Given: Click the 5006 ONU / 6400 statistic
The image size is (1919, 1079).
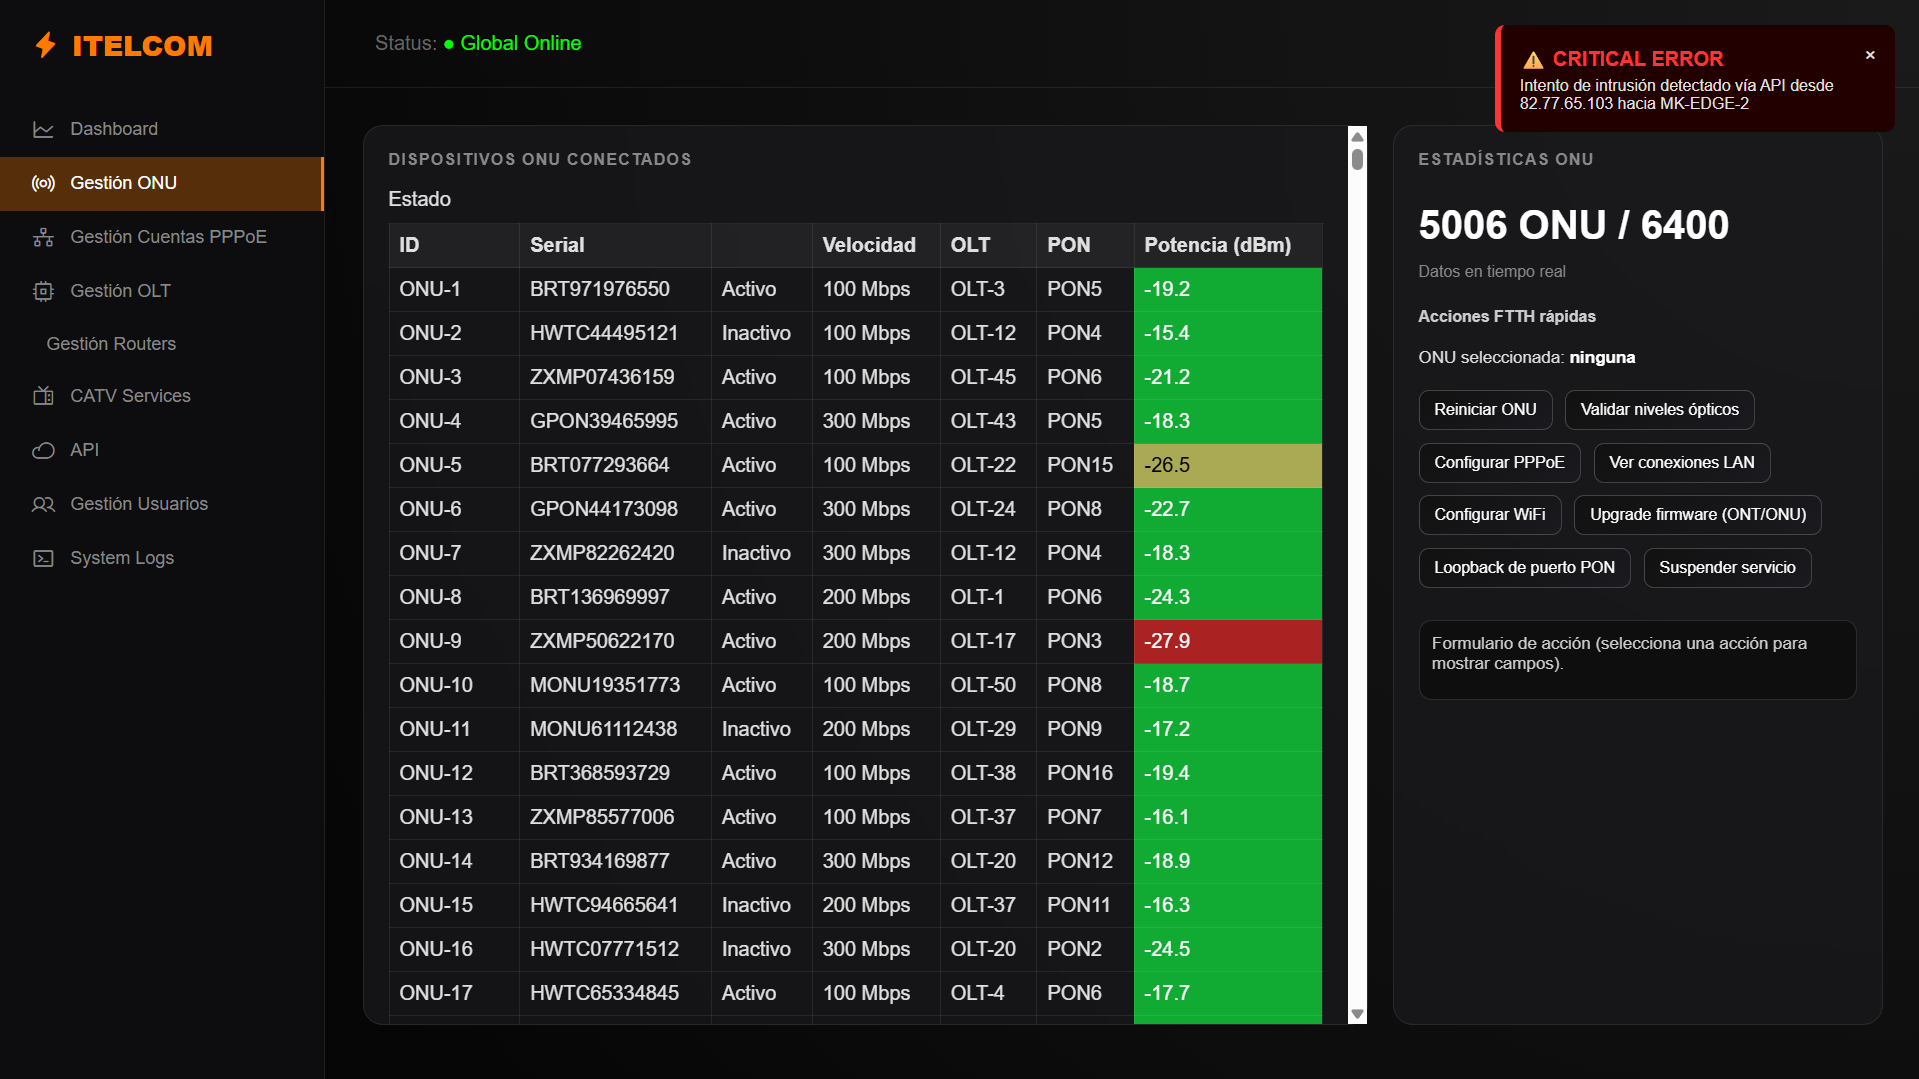Looking at the screenshot, I should 1573,225.
